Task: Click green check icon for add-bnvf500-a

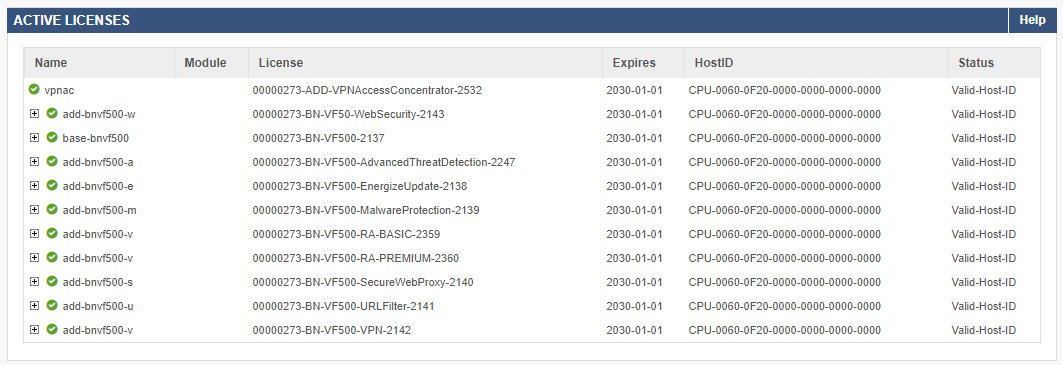Action: [52, 161]
